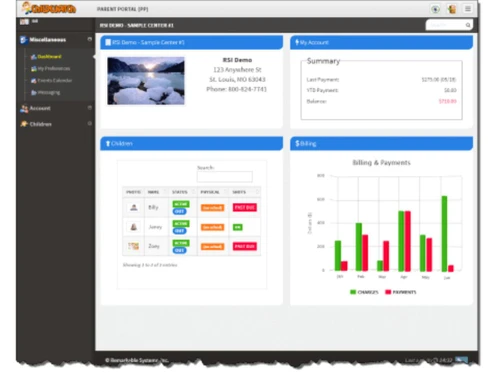
Task: Toggle CHARGES series in chart legend
Action: click(x=364, y=292)
